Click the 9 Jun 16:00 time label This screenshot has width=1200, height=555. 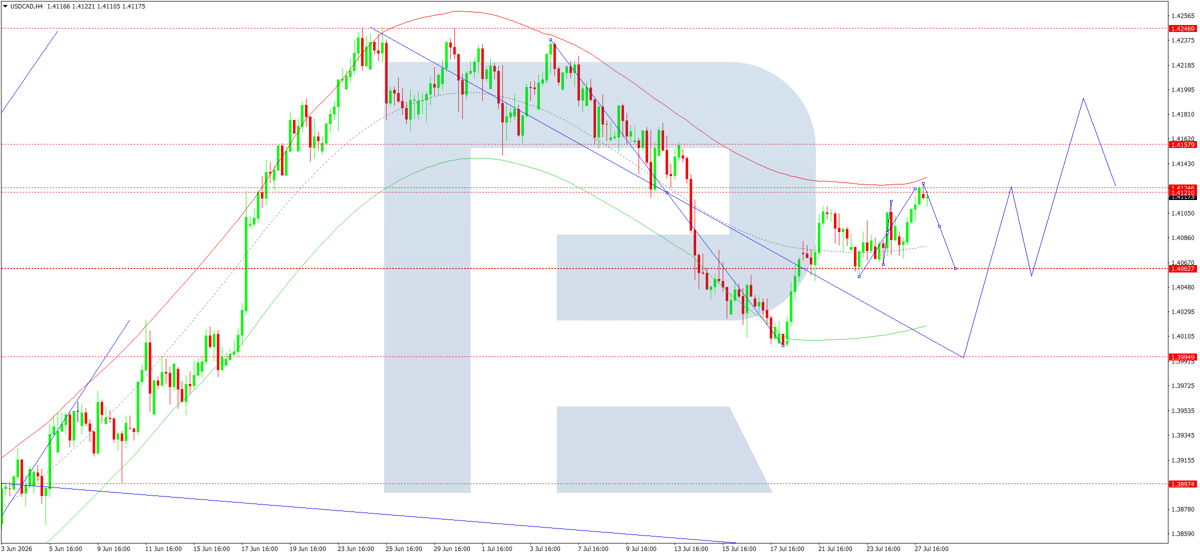point(113,549)
